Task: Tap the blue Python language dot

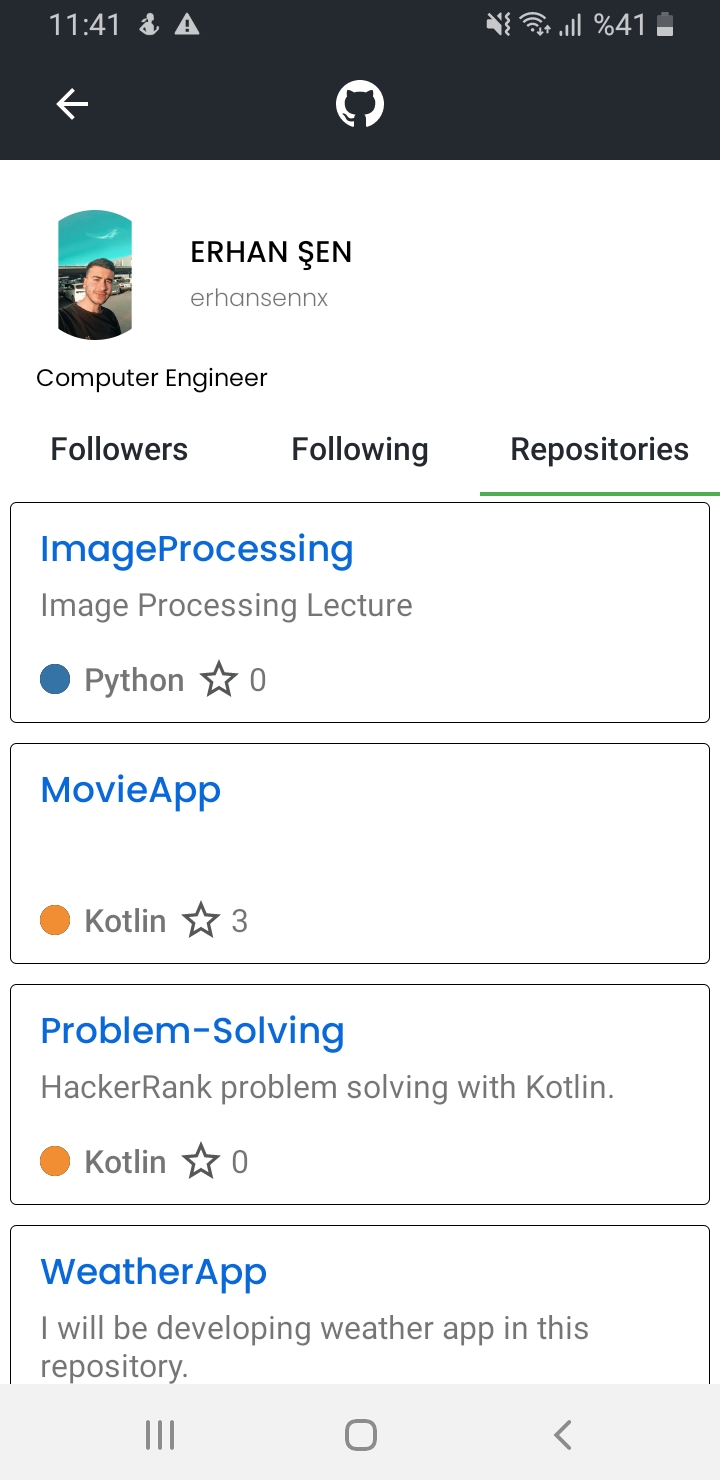Action: [56, 679]
